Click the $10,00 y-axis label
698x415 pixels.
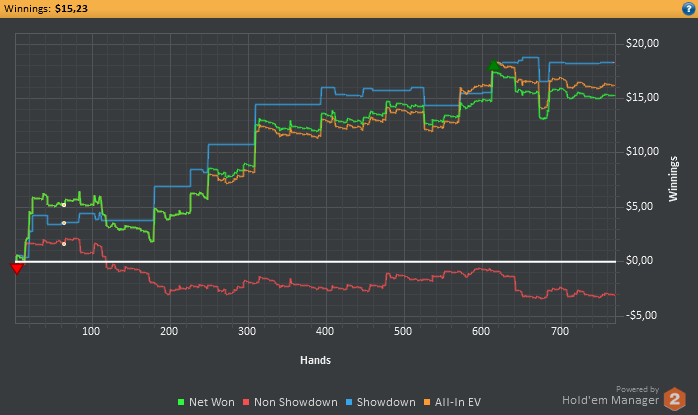[642, 151]
